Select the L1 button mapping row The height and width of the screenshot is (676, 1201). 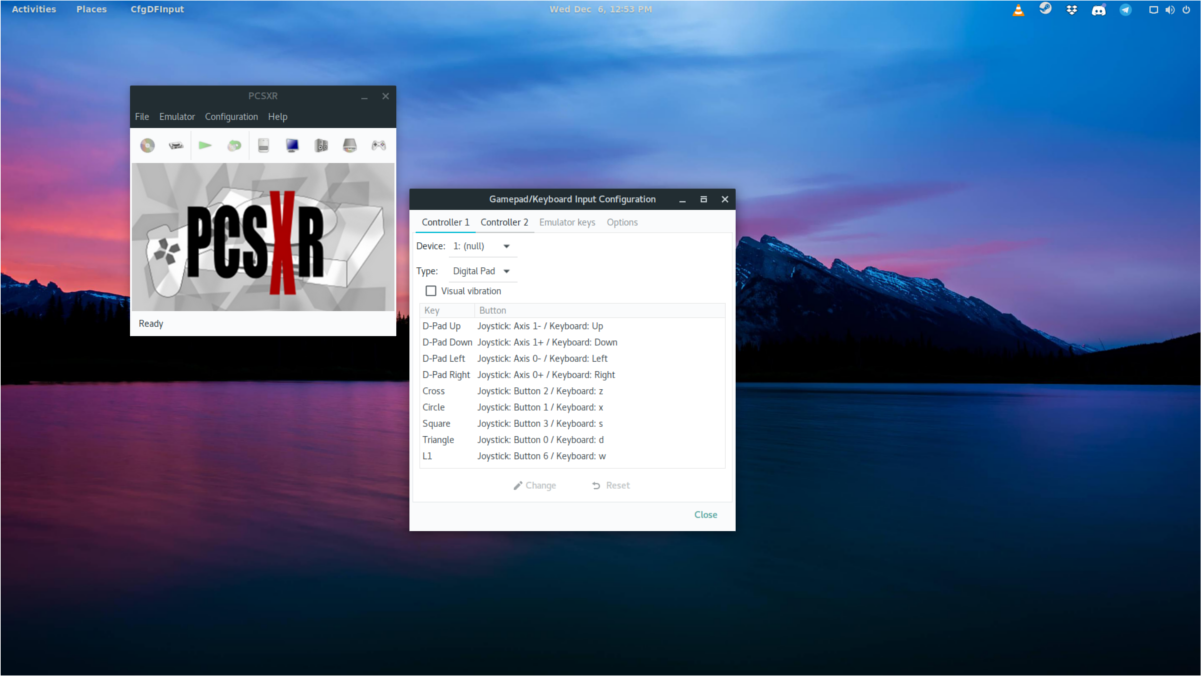[x=571, y=456]
